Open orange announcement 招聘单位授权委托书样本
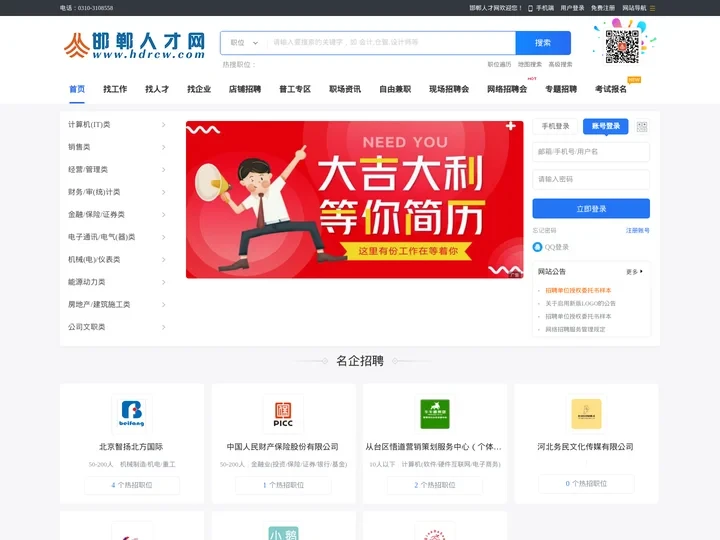The width and height of the screenshot is (720, 540). [x=578, y=291]
